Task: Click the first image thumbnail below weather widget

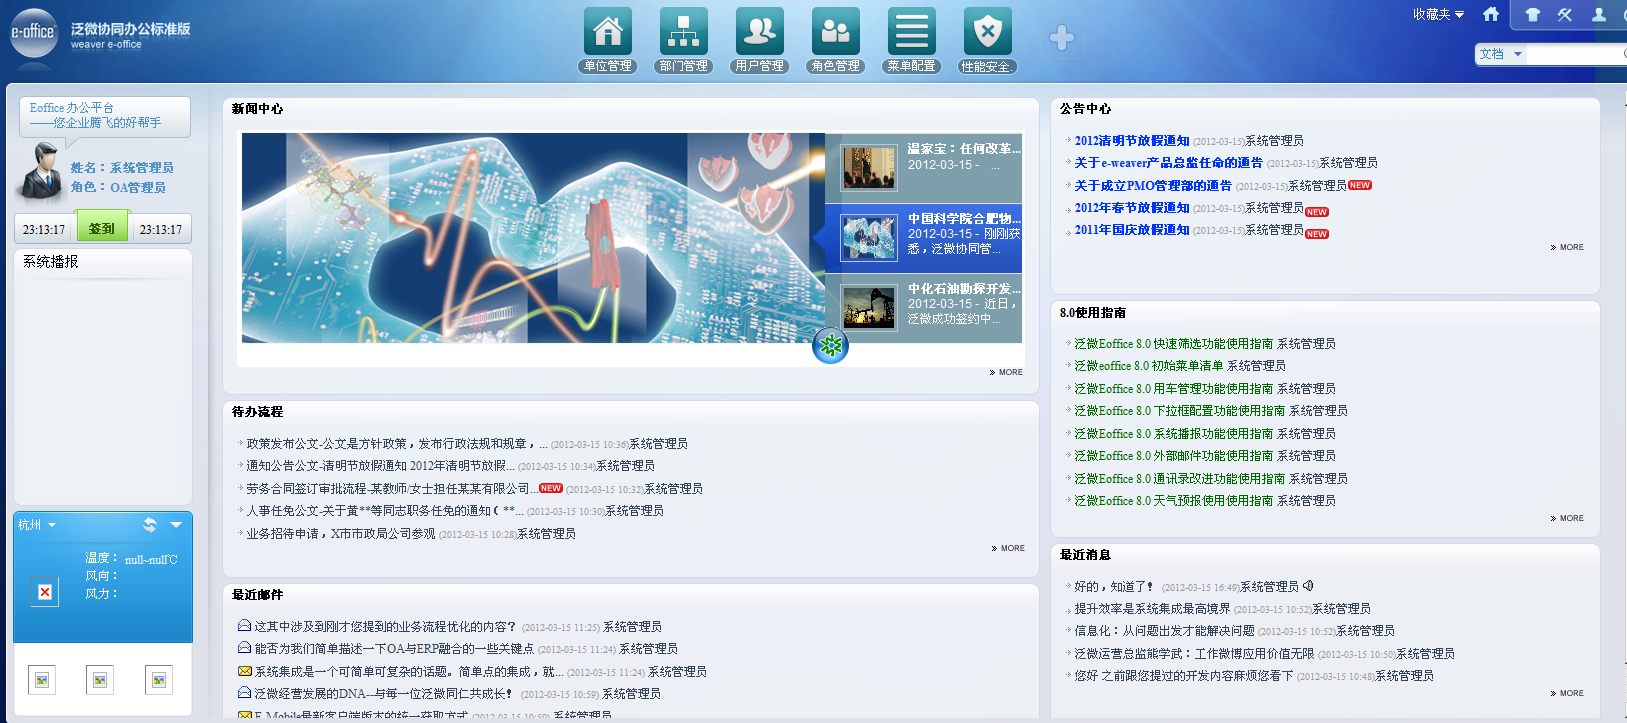Action: [x=42, y=680]
